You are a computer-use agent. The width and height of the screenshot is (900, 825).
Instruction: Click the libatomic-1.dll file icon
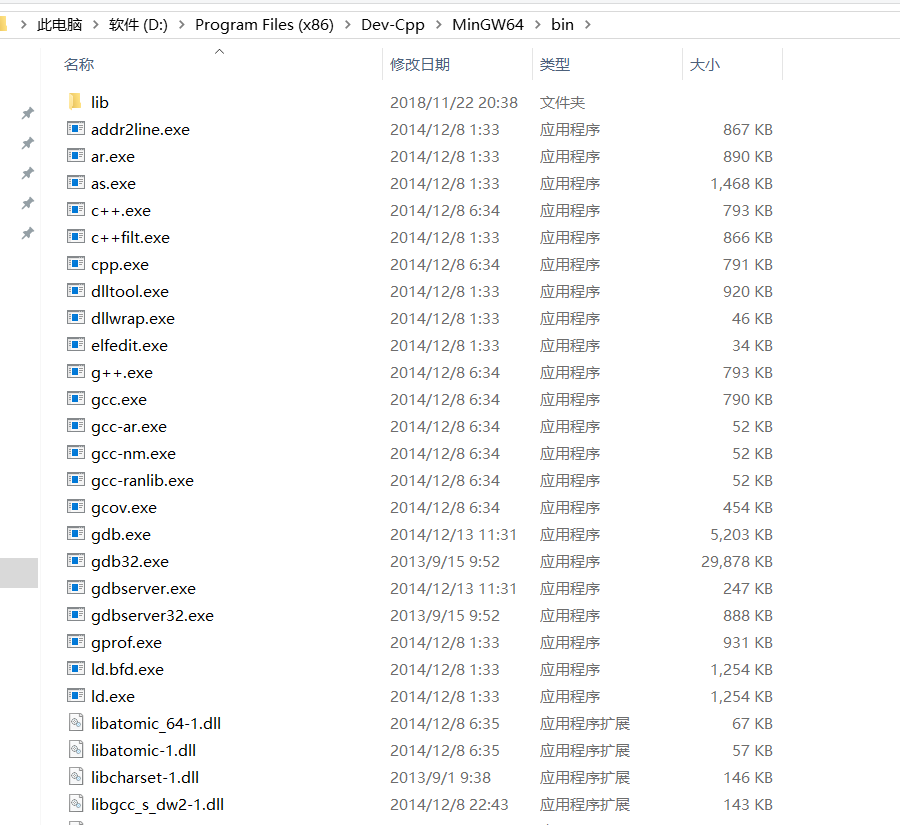(x=75, y=750)
